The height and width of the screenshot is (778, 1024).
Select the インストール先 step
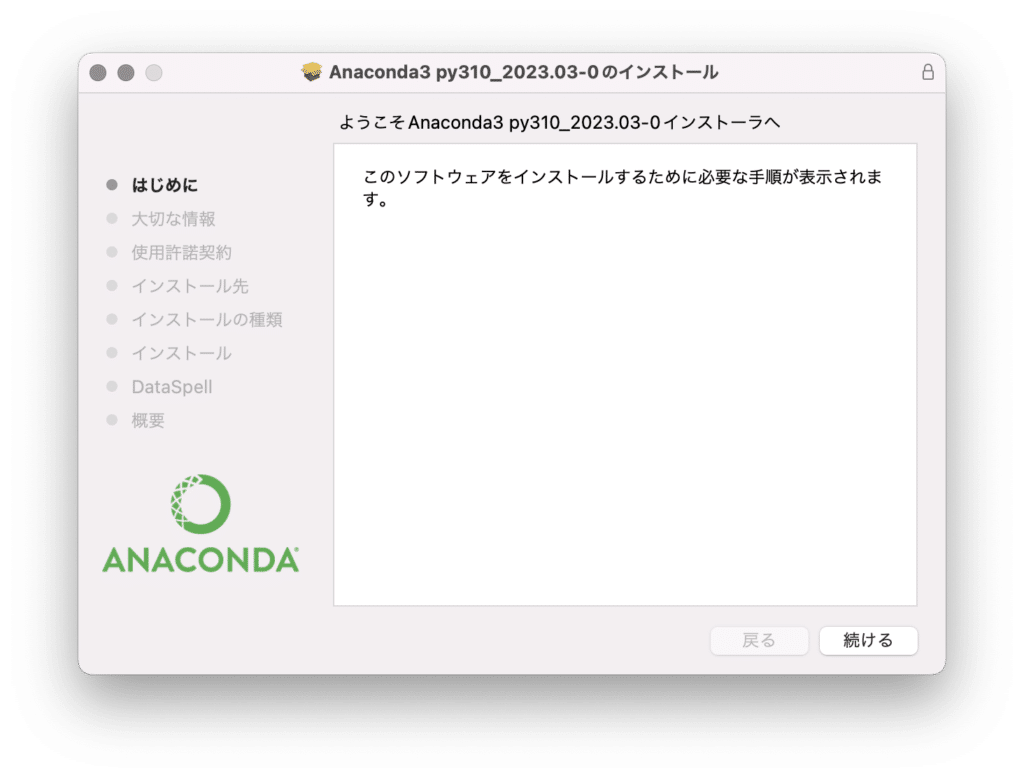(190, 286)
